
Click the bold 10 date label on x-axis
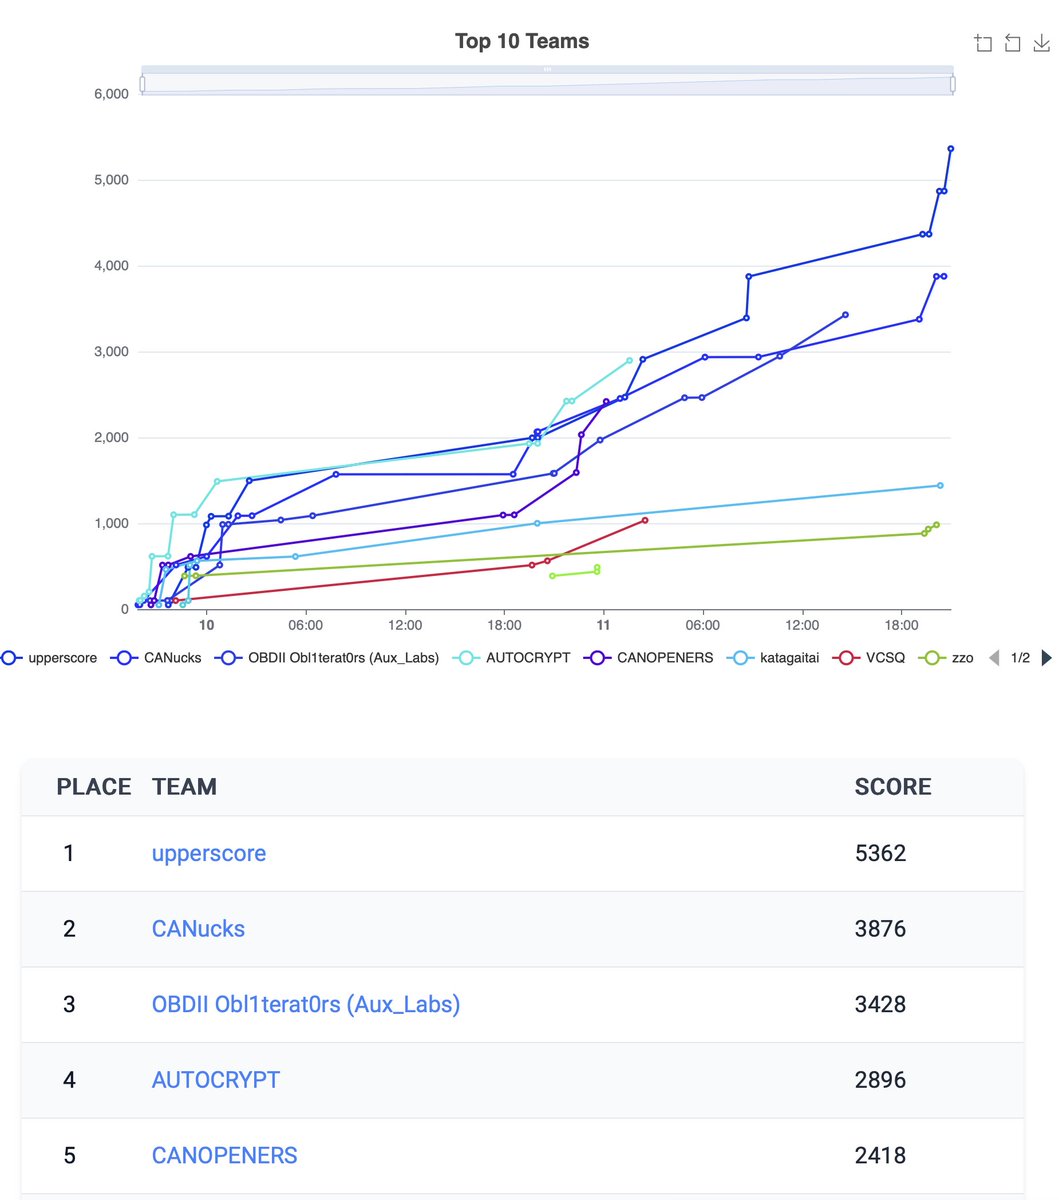pyautogui.click(x=207, y=625)
